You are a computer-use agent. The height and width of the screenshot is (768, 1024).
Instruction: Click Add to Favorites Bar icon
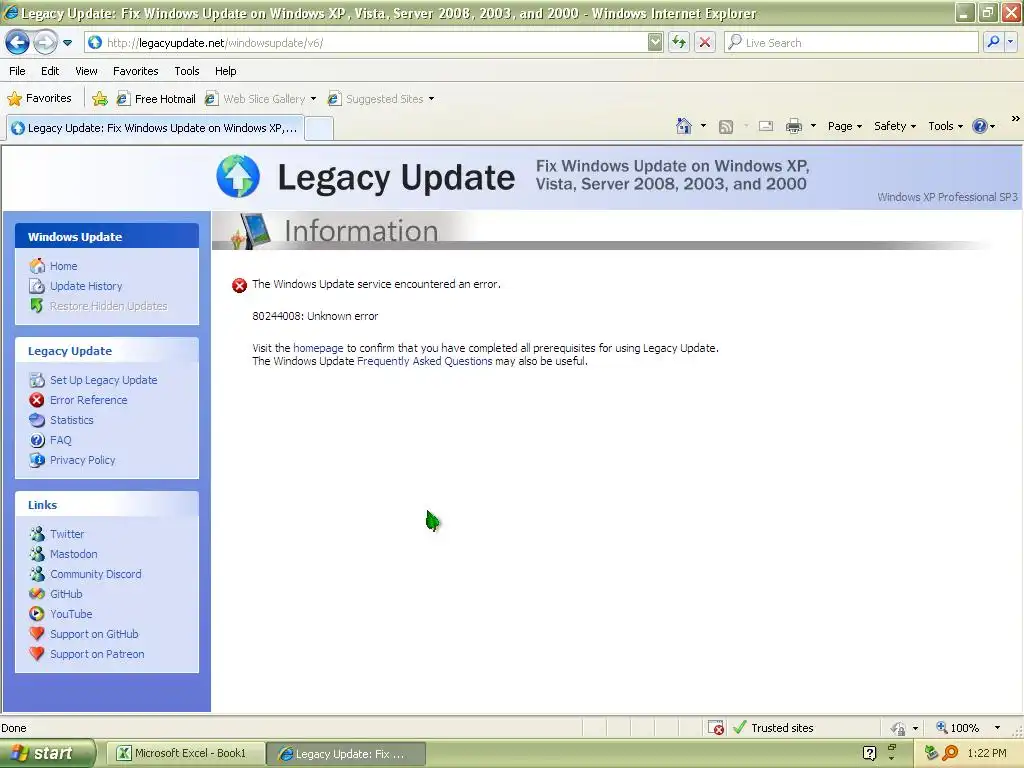pos(100,99)
